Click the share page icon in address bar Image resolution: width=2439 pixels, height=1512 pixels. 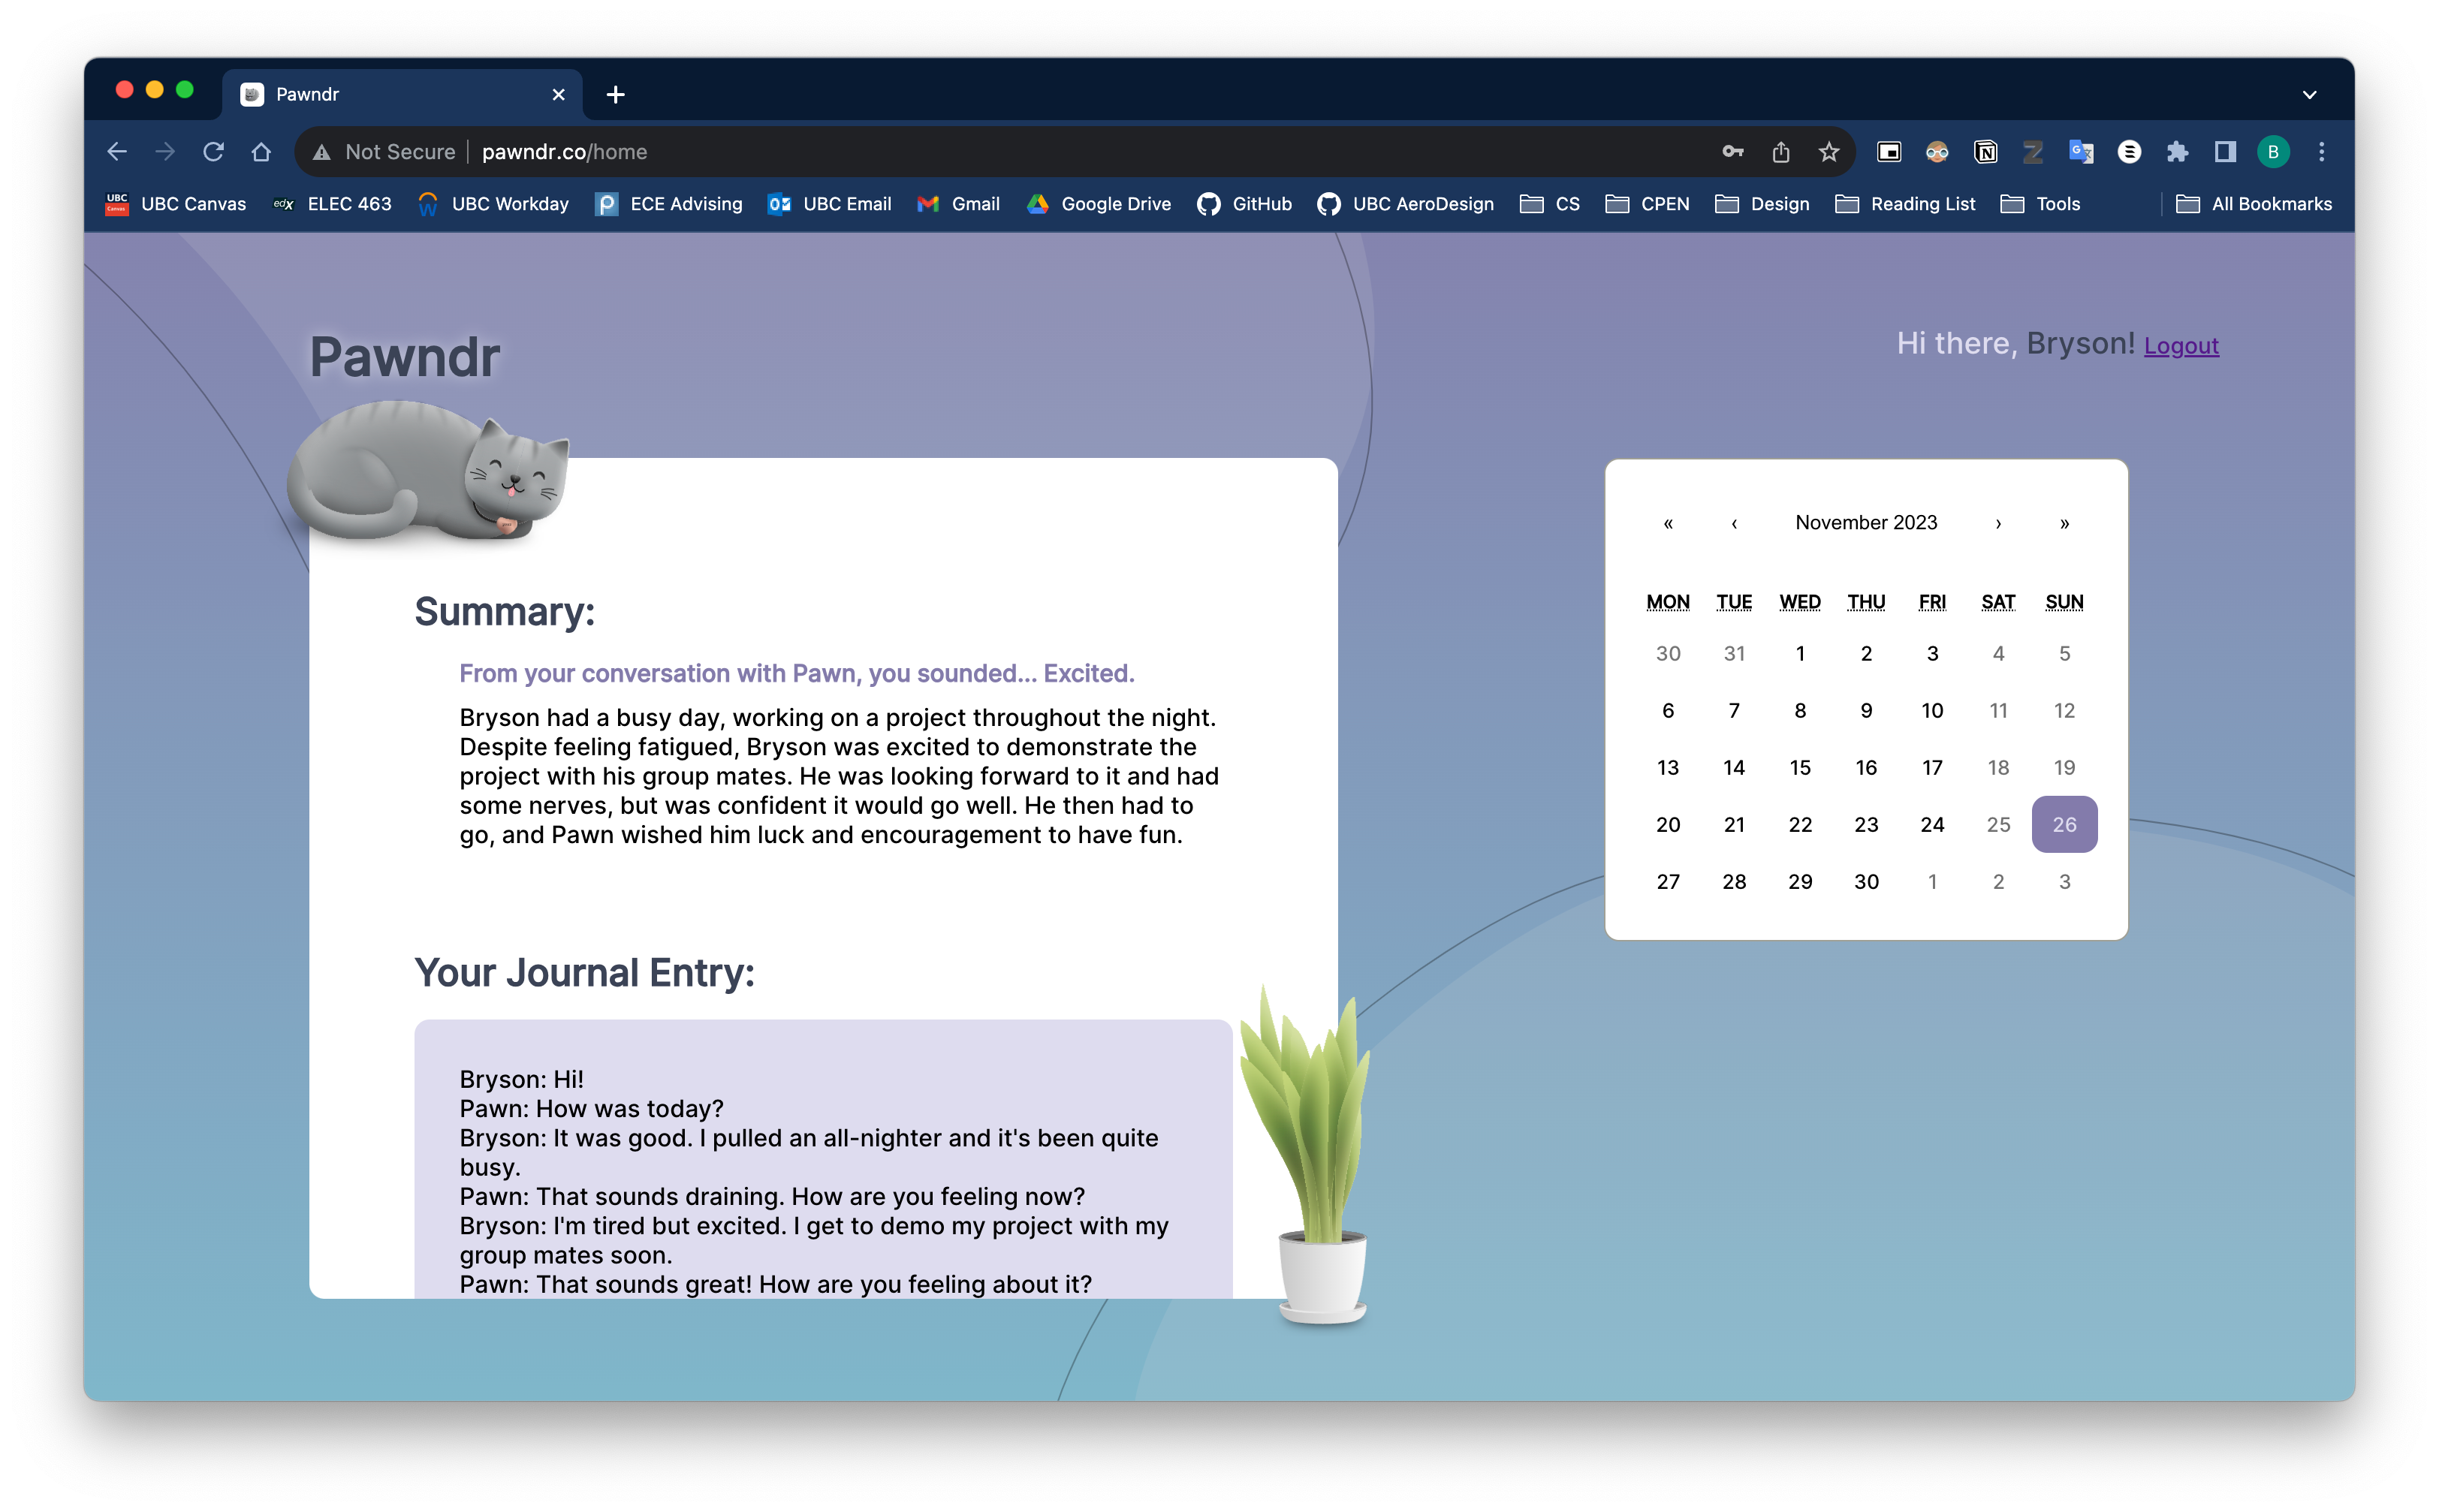click(x=1781, y=152)
